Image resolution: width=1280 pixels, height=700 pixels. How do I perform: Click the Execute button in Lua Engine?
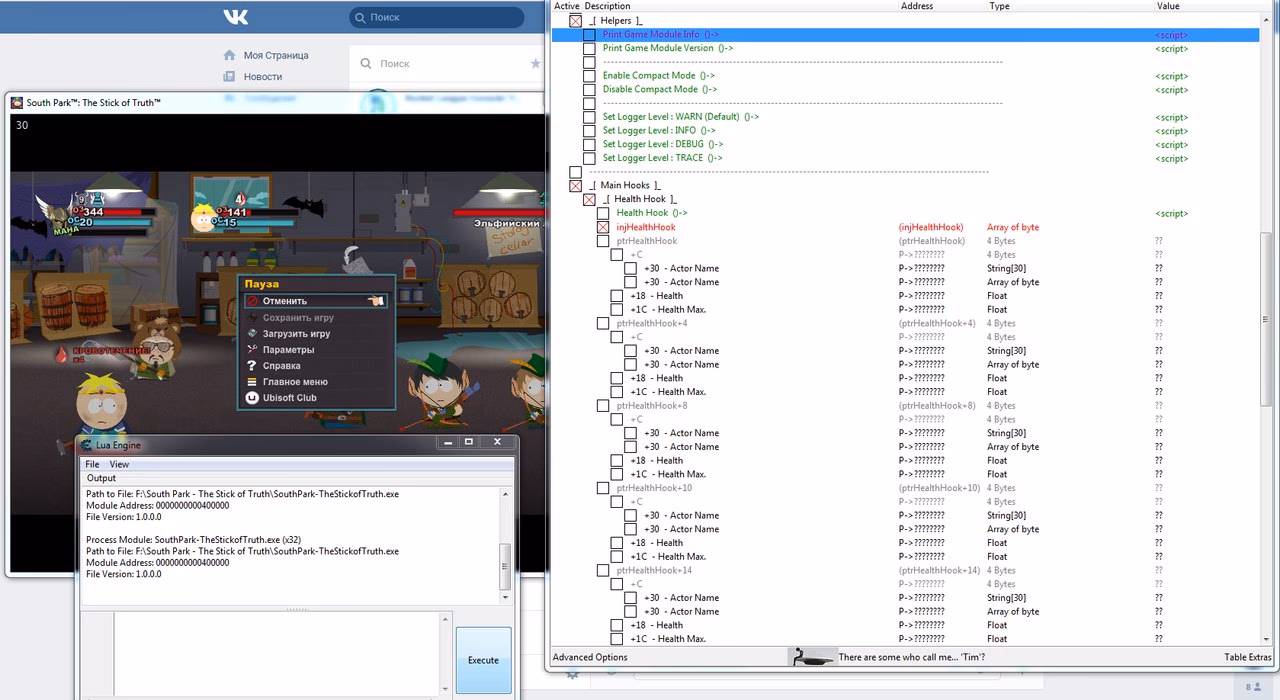coord(483,660)
